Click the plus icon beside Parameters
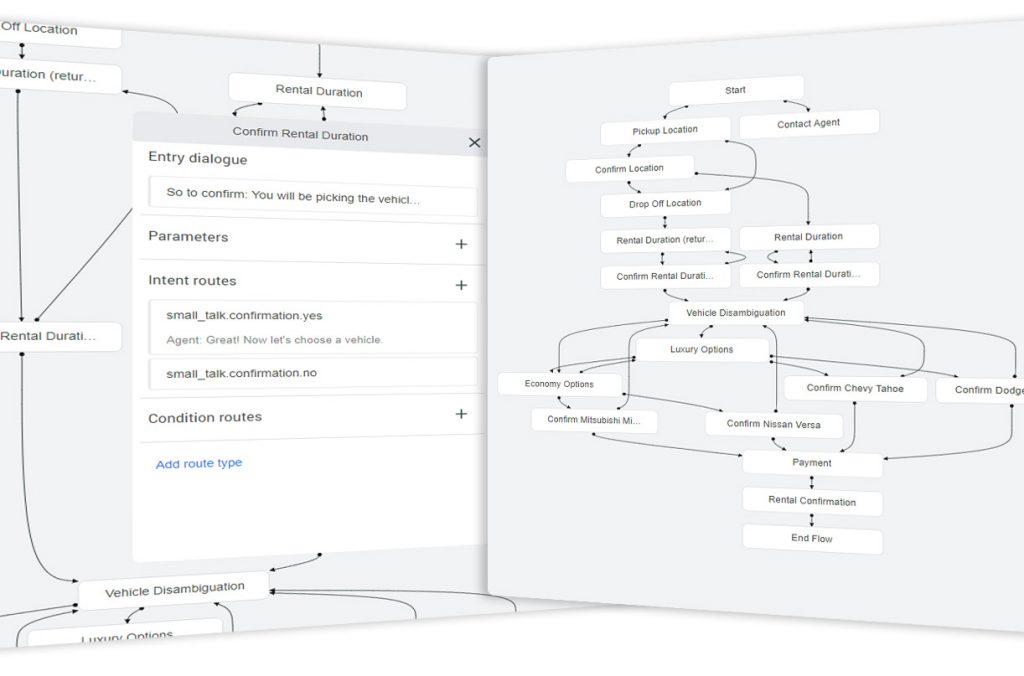 (x=461, y=244)
